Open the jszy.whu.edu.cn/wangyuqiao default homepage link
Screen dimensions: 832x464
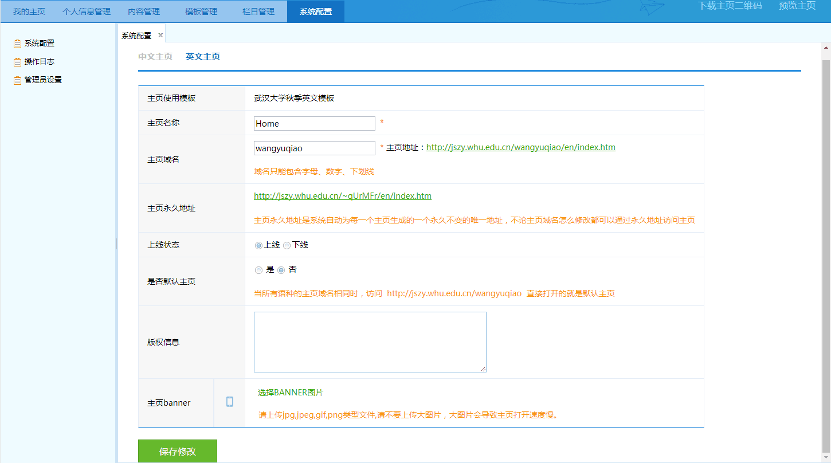(454, 293)
